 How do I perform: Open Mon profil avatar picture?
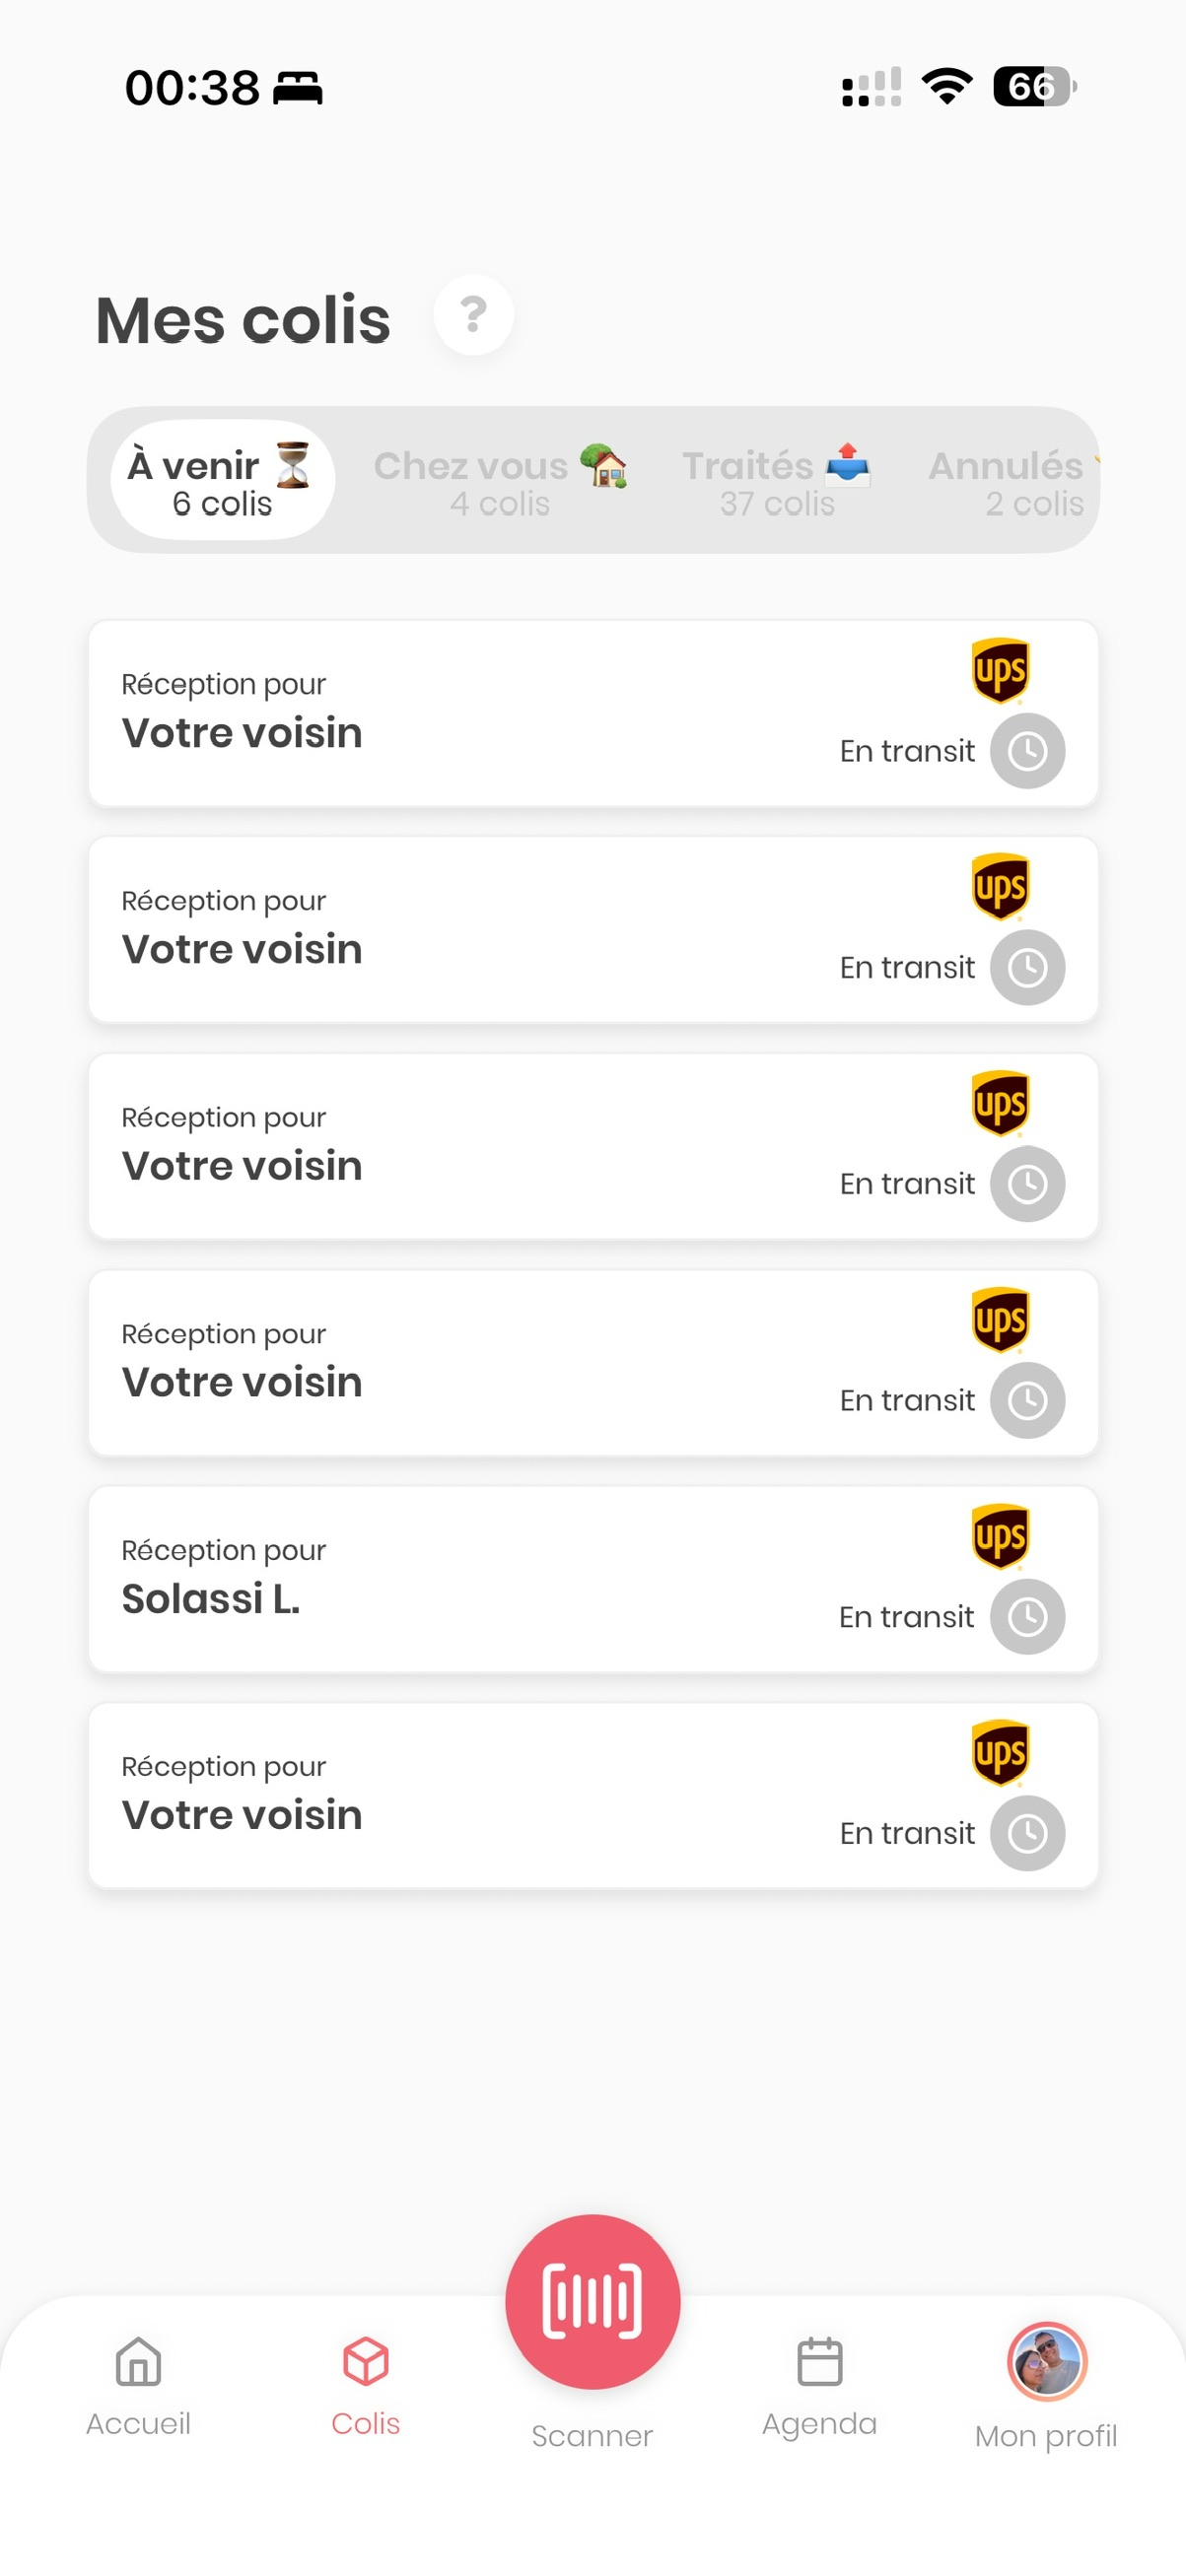pyautogui.click(x=1046, y=2362)
